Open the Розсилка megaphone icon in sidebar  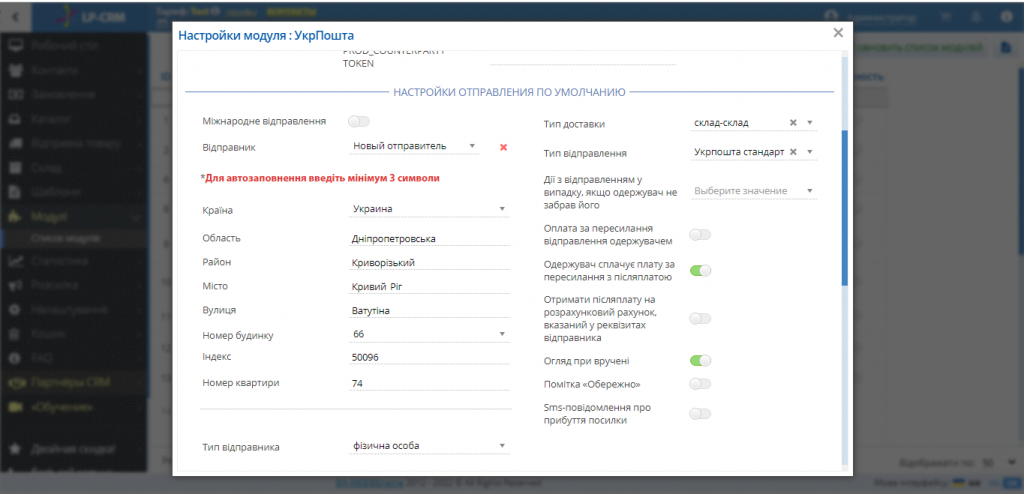(16, 285)
